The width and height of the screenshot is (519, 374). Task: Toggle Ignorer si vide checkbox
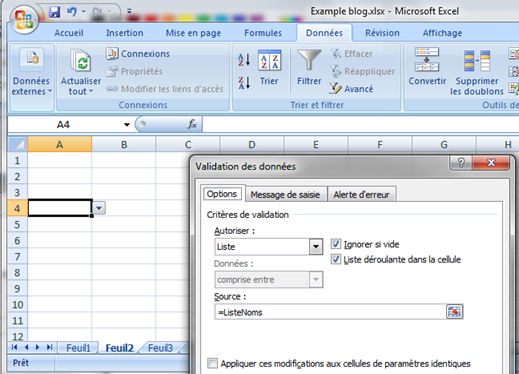336,244
